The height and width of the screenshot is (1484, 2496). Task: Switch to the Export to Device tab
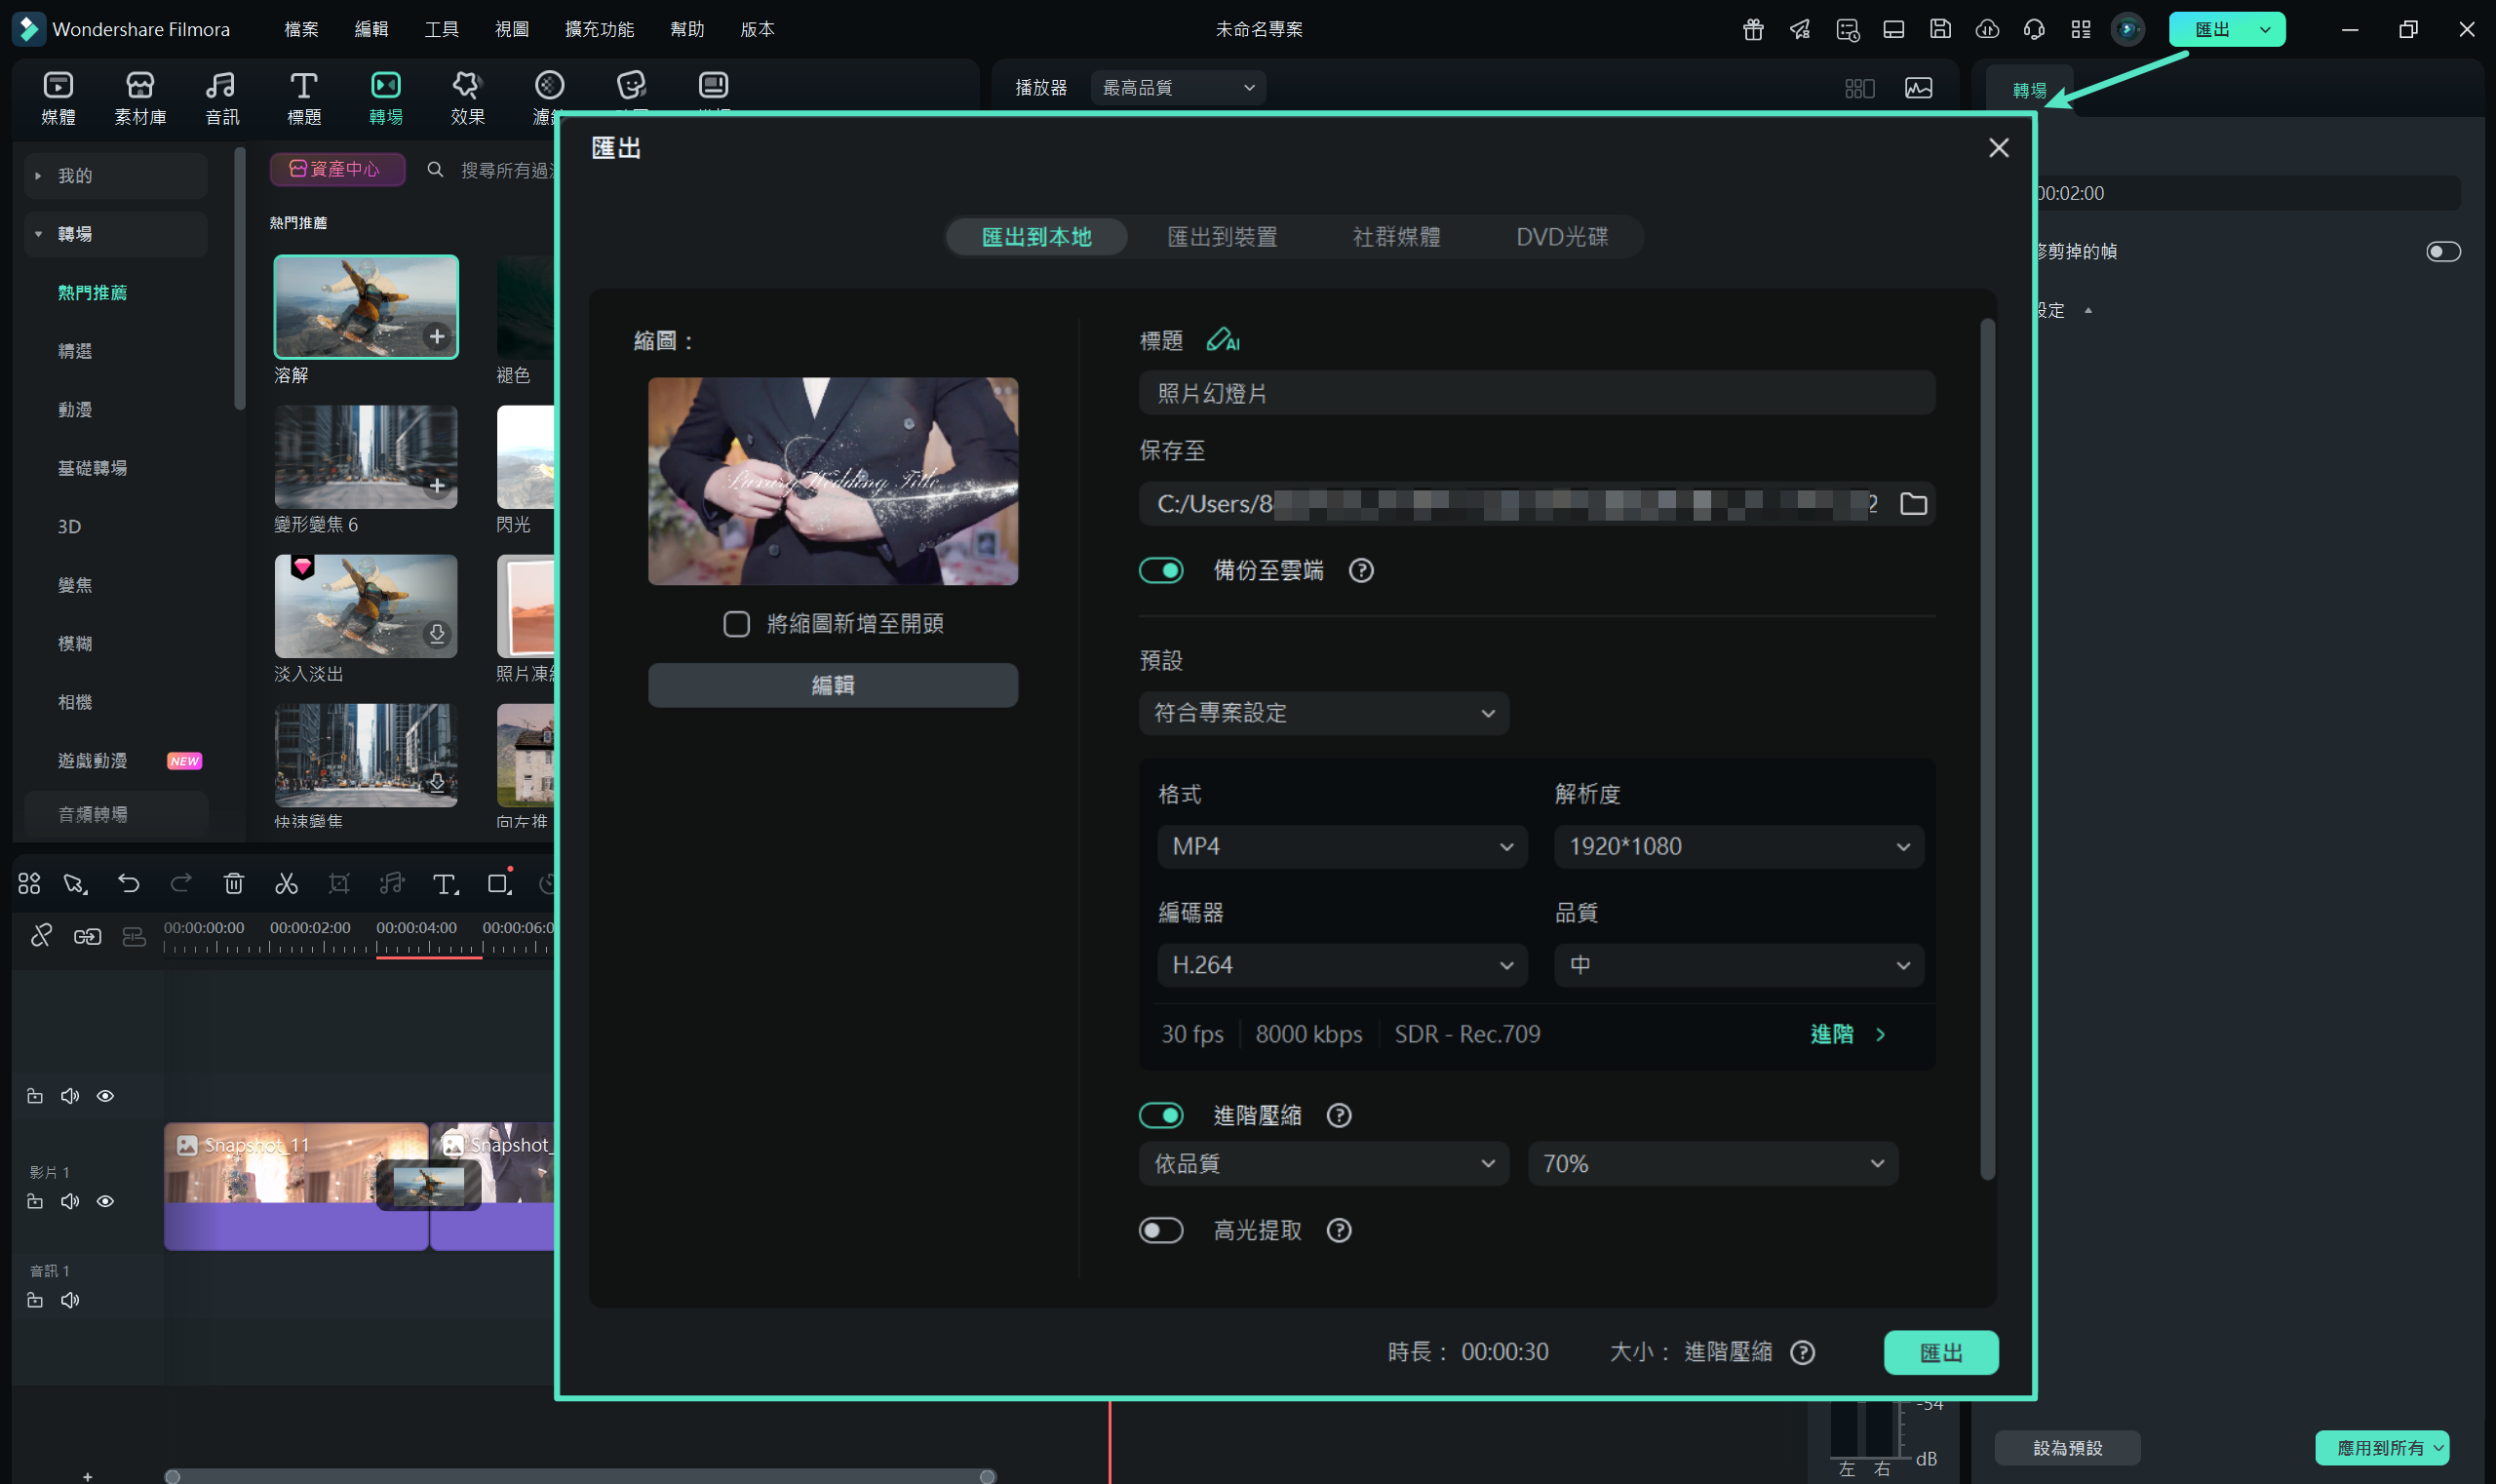click(x=1222, y=237)
